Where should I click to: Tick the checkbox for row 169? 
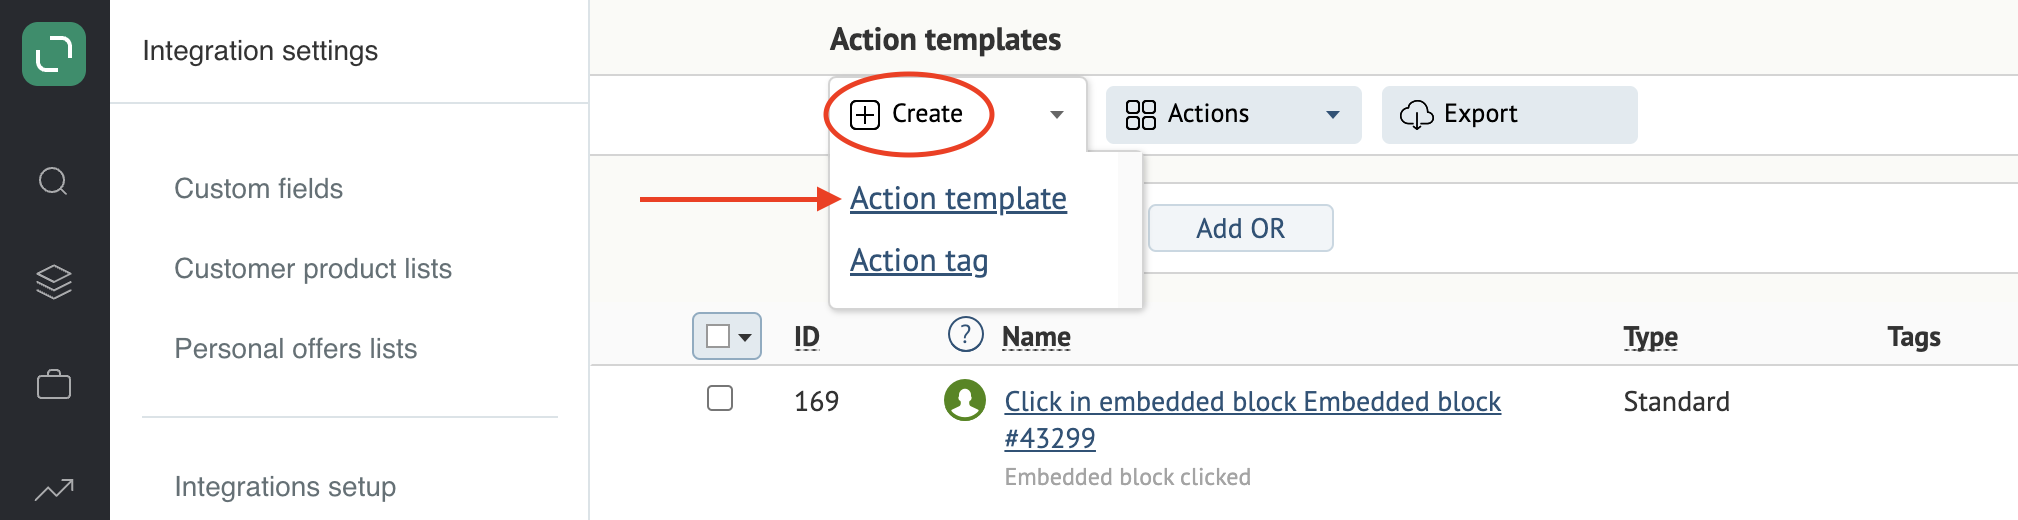point(720,398)
